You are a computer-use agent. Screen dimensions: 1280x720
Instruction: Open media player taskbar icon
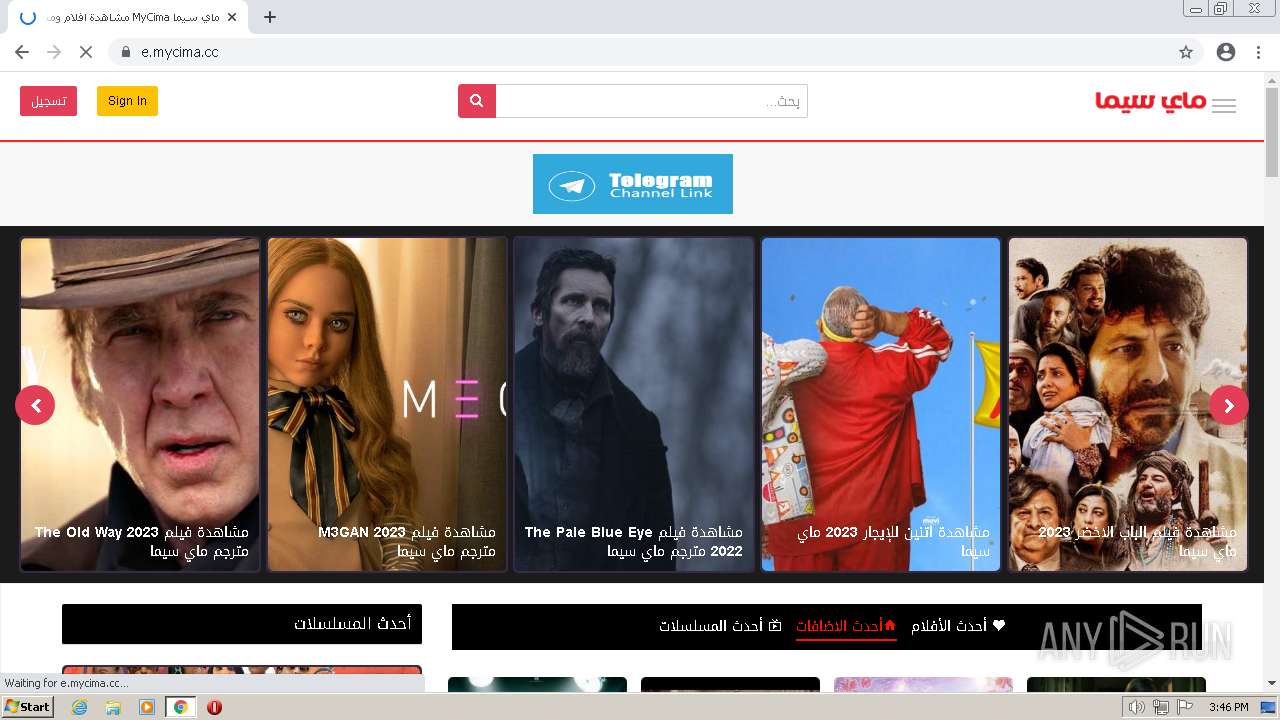click(x=147, y=707)
